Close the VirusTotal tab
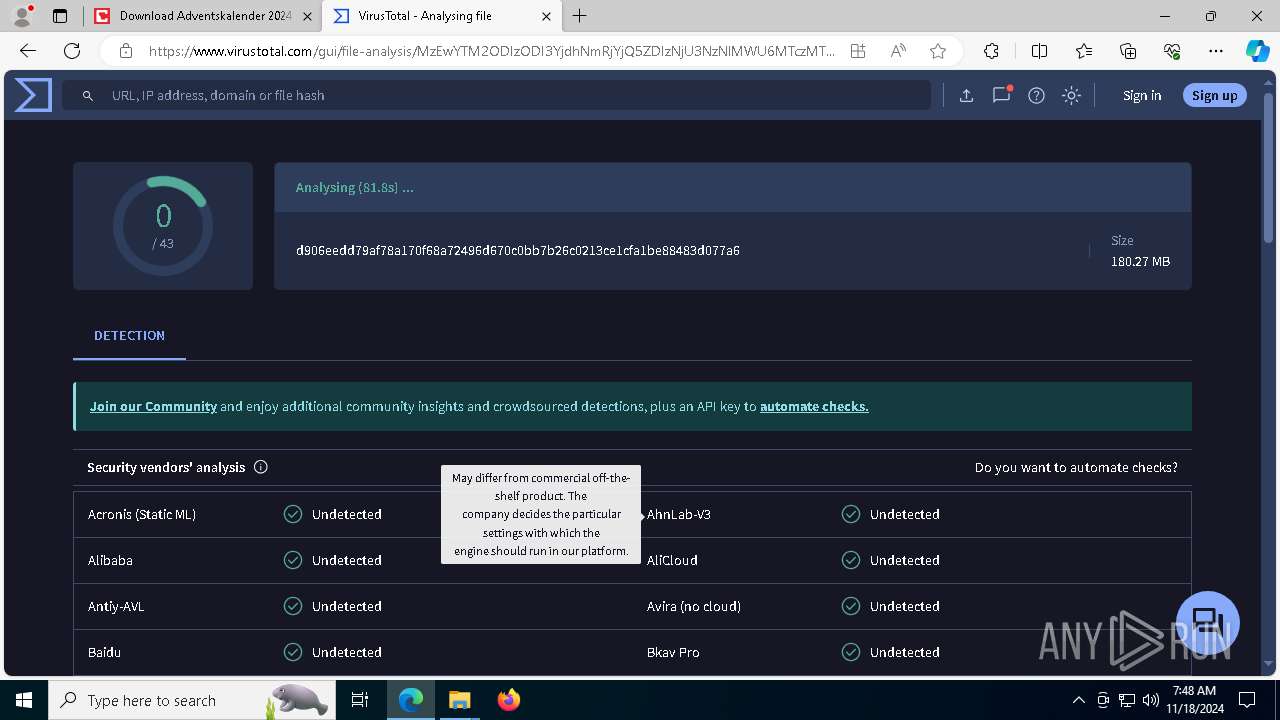Screen dimensions: 1280x720 pos(546,16)
